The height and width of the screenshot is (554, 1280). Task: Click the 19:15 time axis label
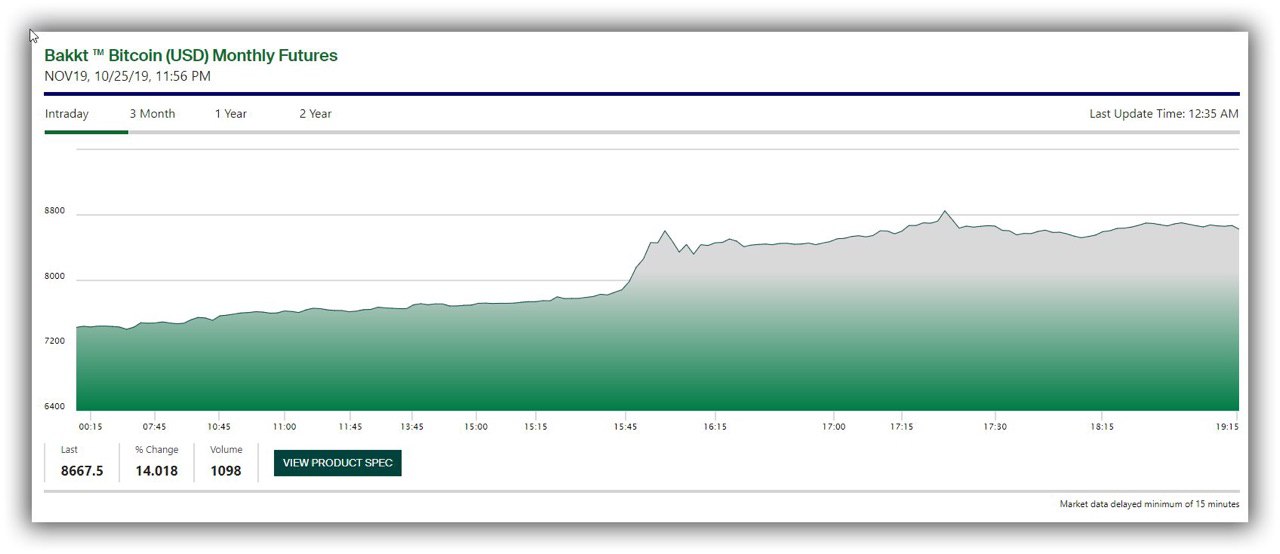[x=1227, y=427]
